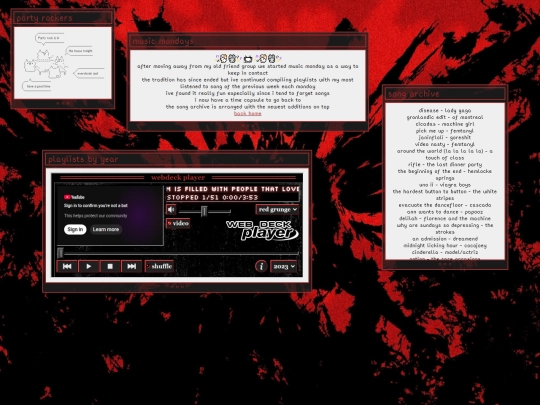Click the 'party rockers' window title
This screenshot has width=540, height=405.
pos(44,18)
